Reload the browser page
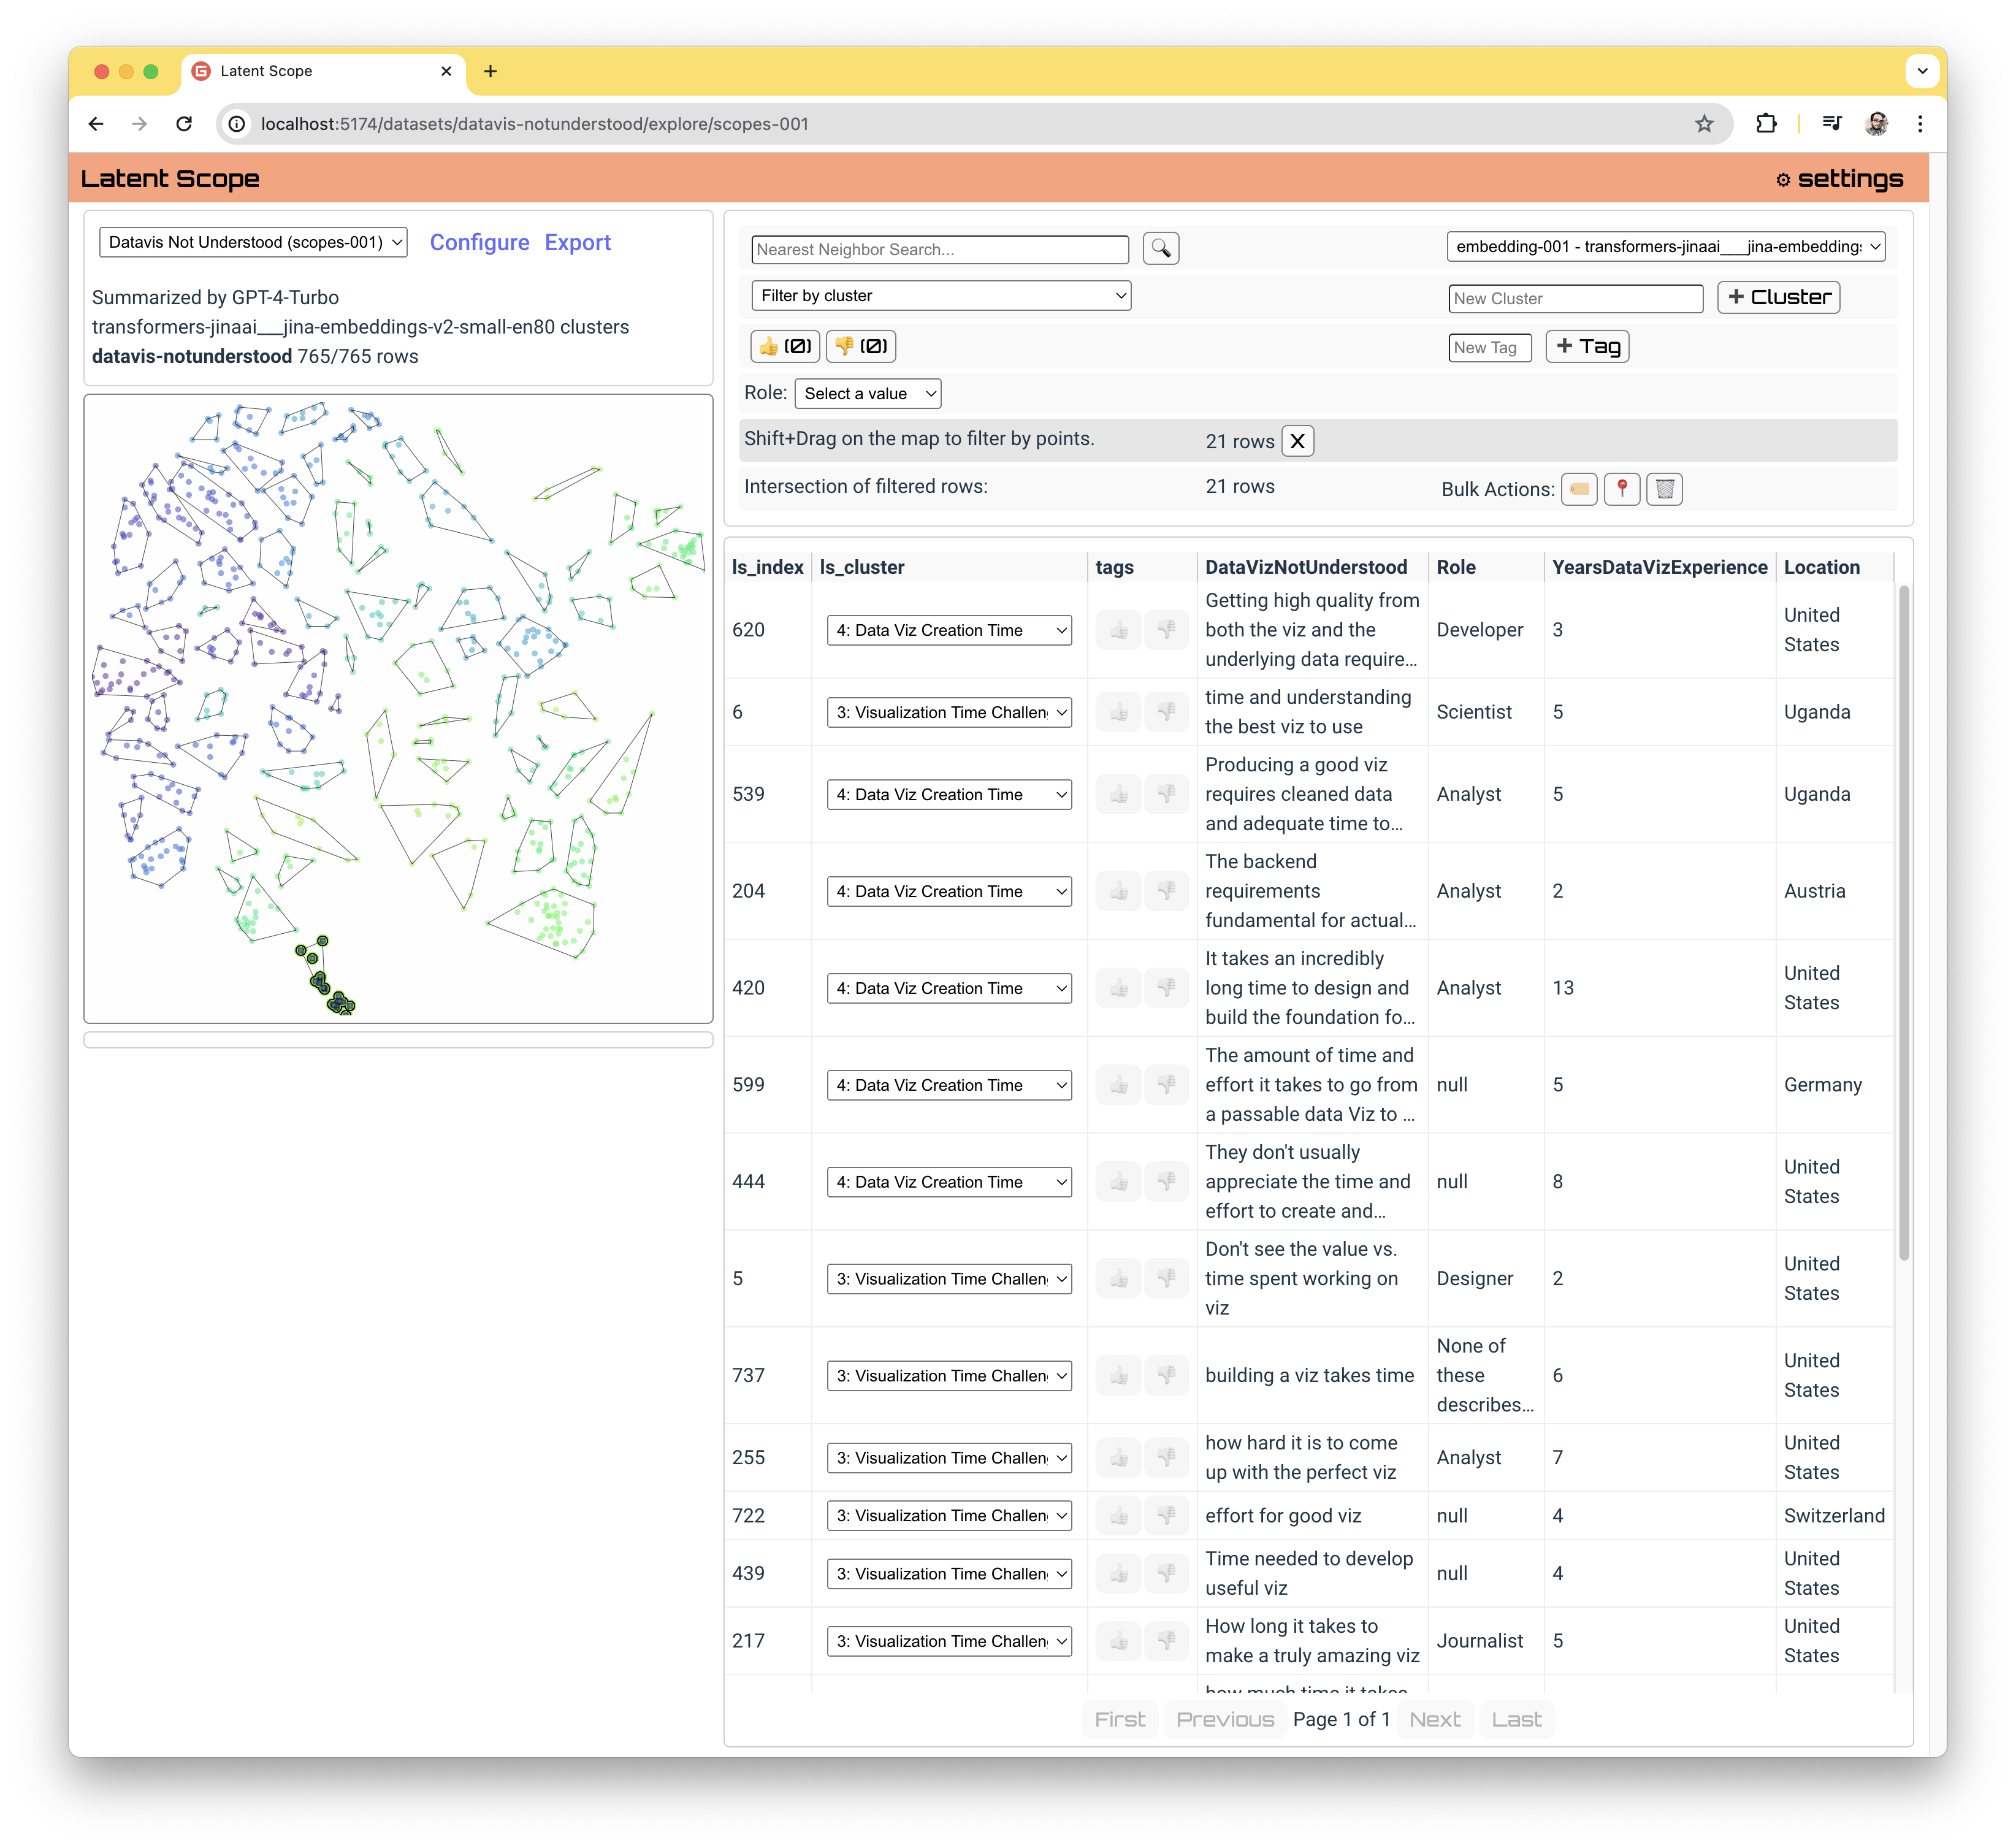2016x1848 pixels. point(184,124)
